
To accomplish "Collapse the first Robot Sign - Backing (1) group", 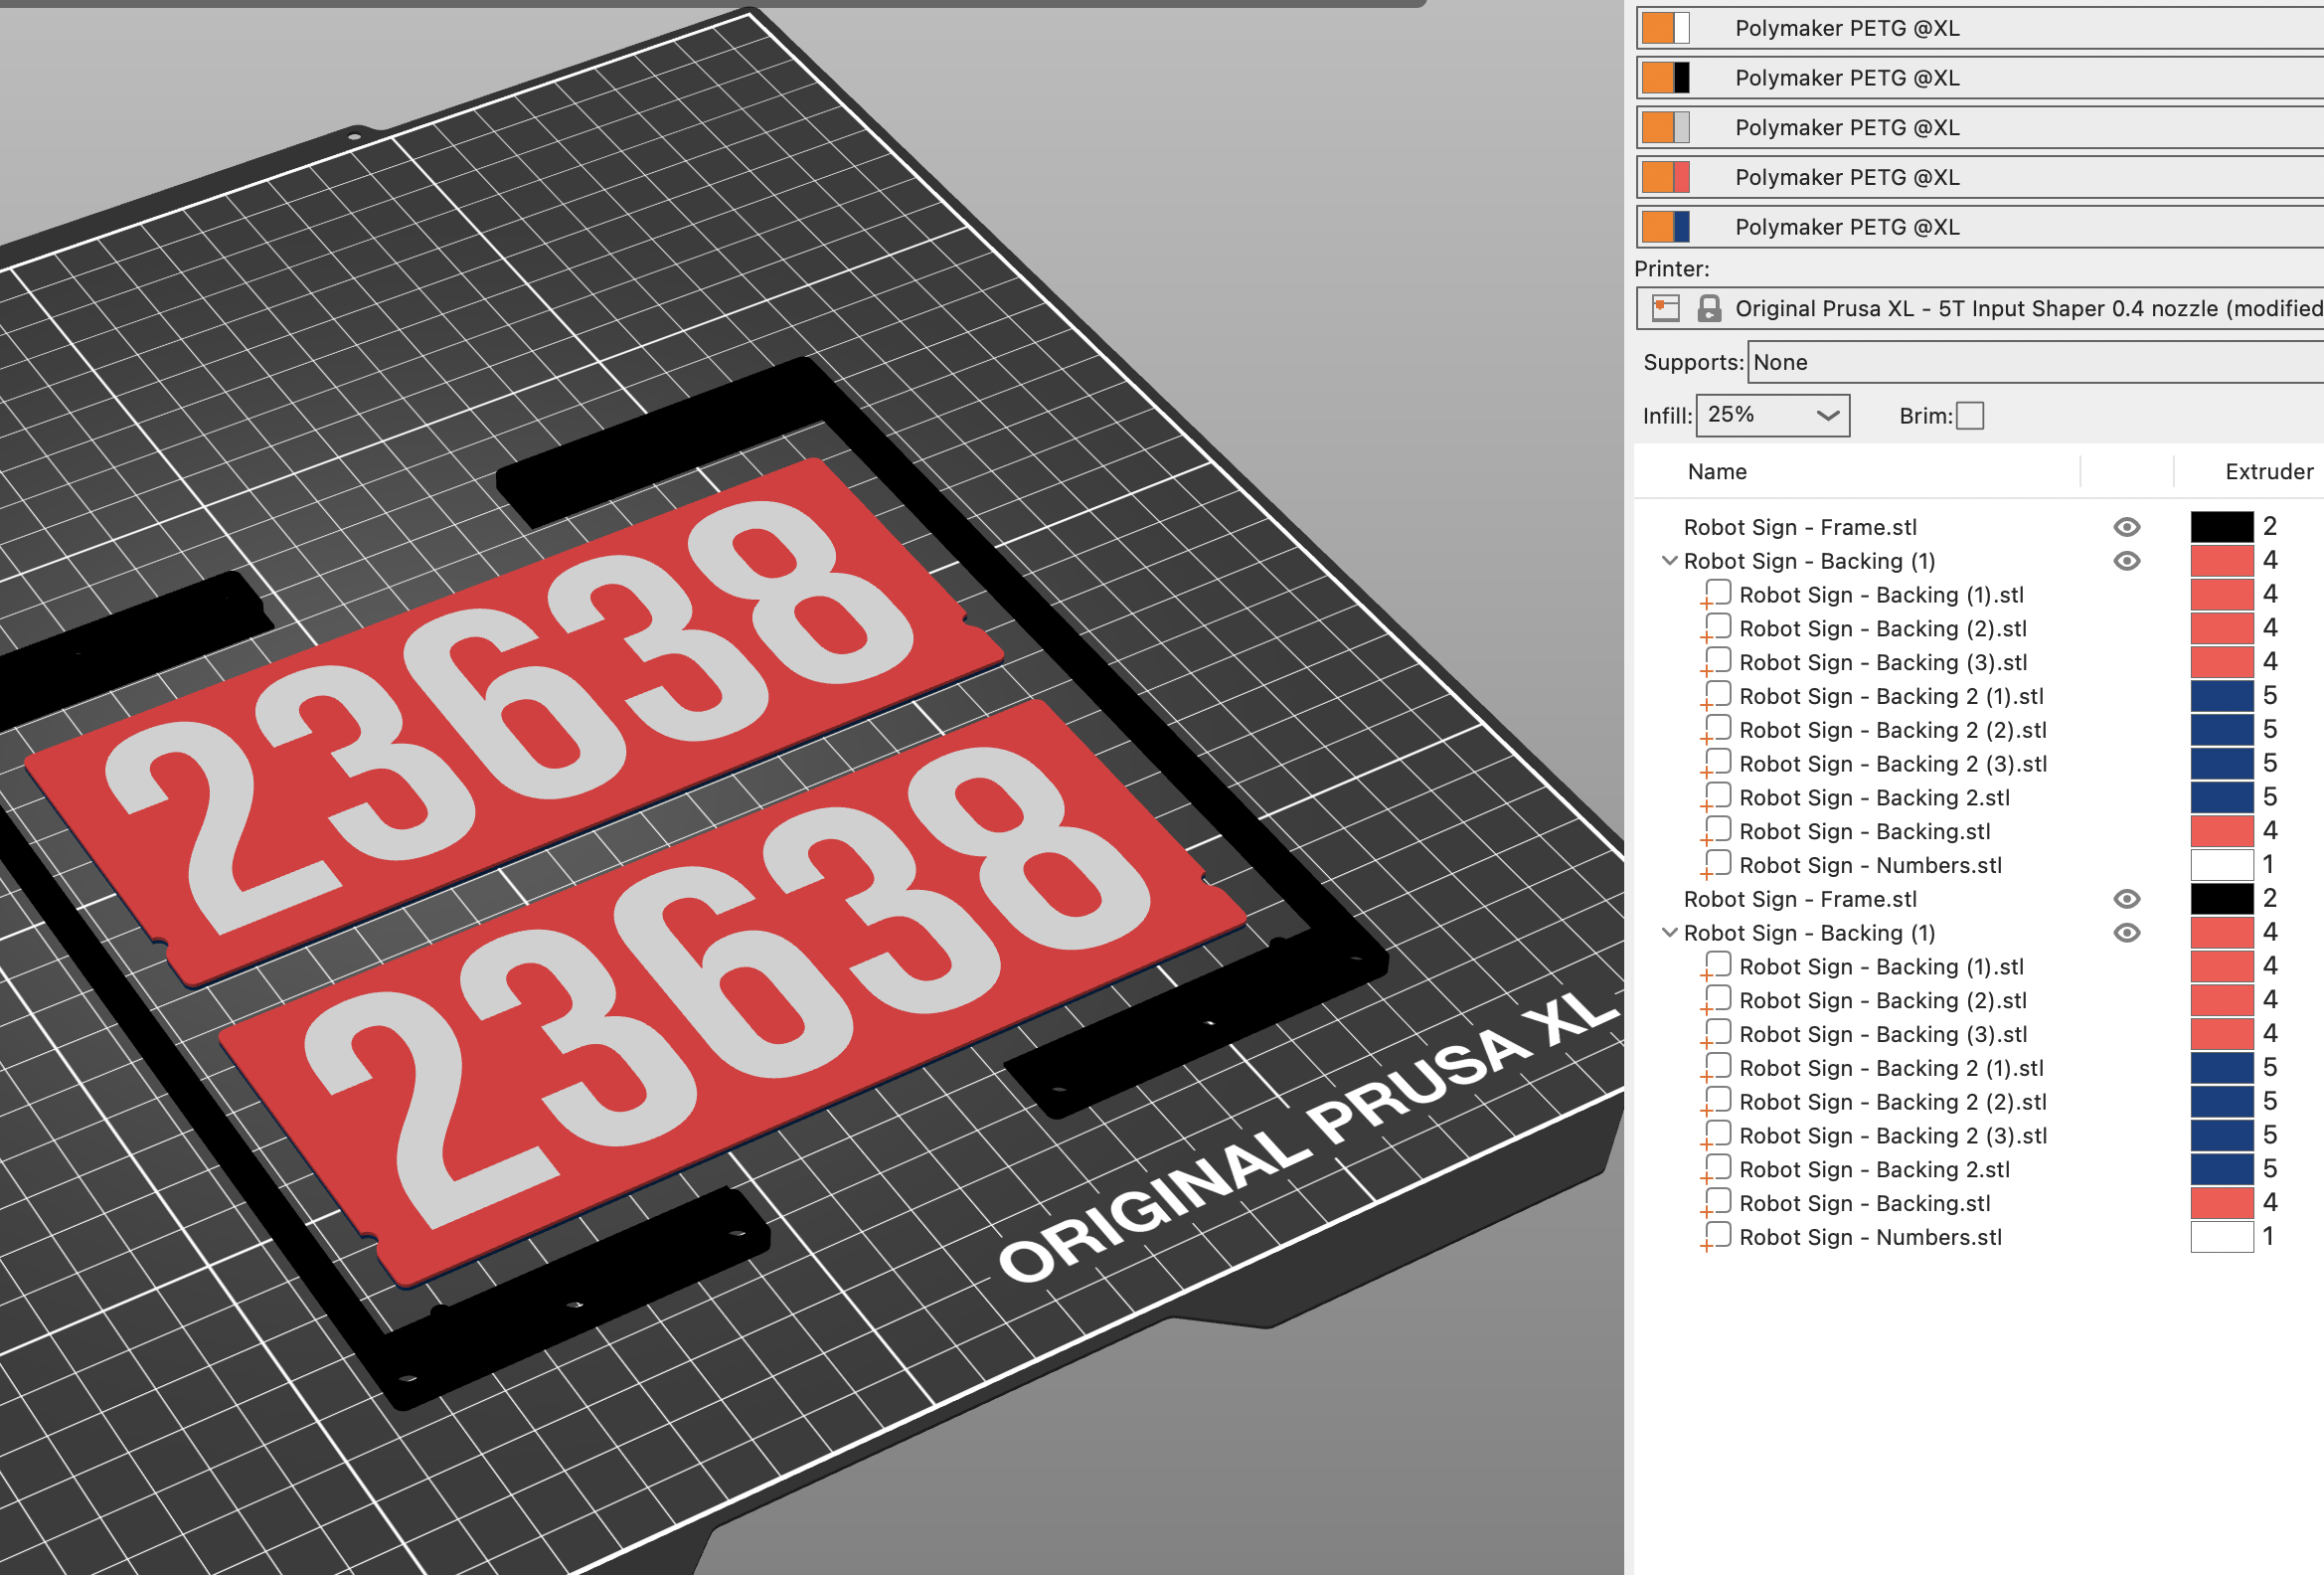I will click(x=1669, y=561).
